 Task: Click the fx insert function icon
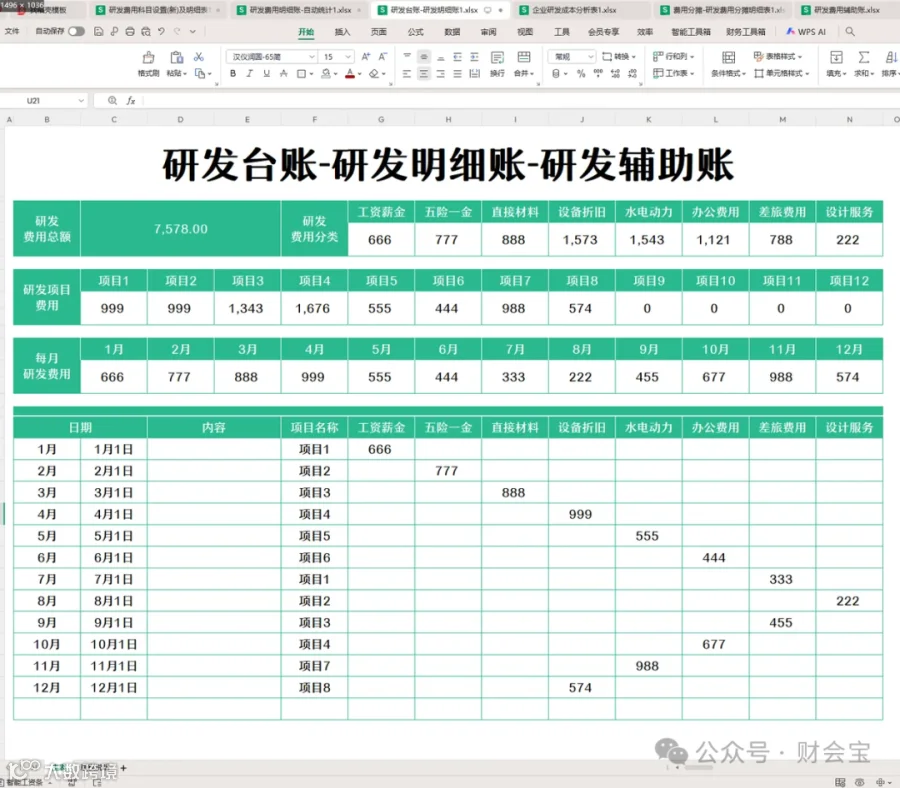tap(131, 100)
